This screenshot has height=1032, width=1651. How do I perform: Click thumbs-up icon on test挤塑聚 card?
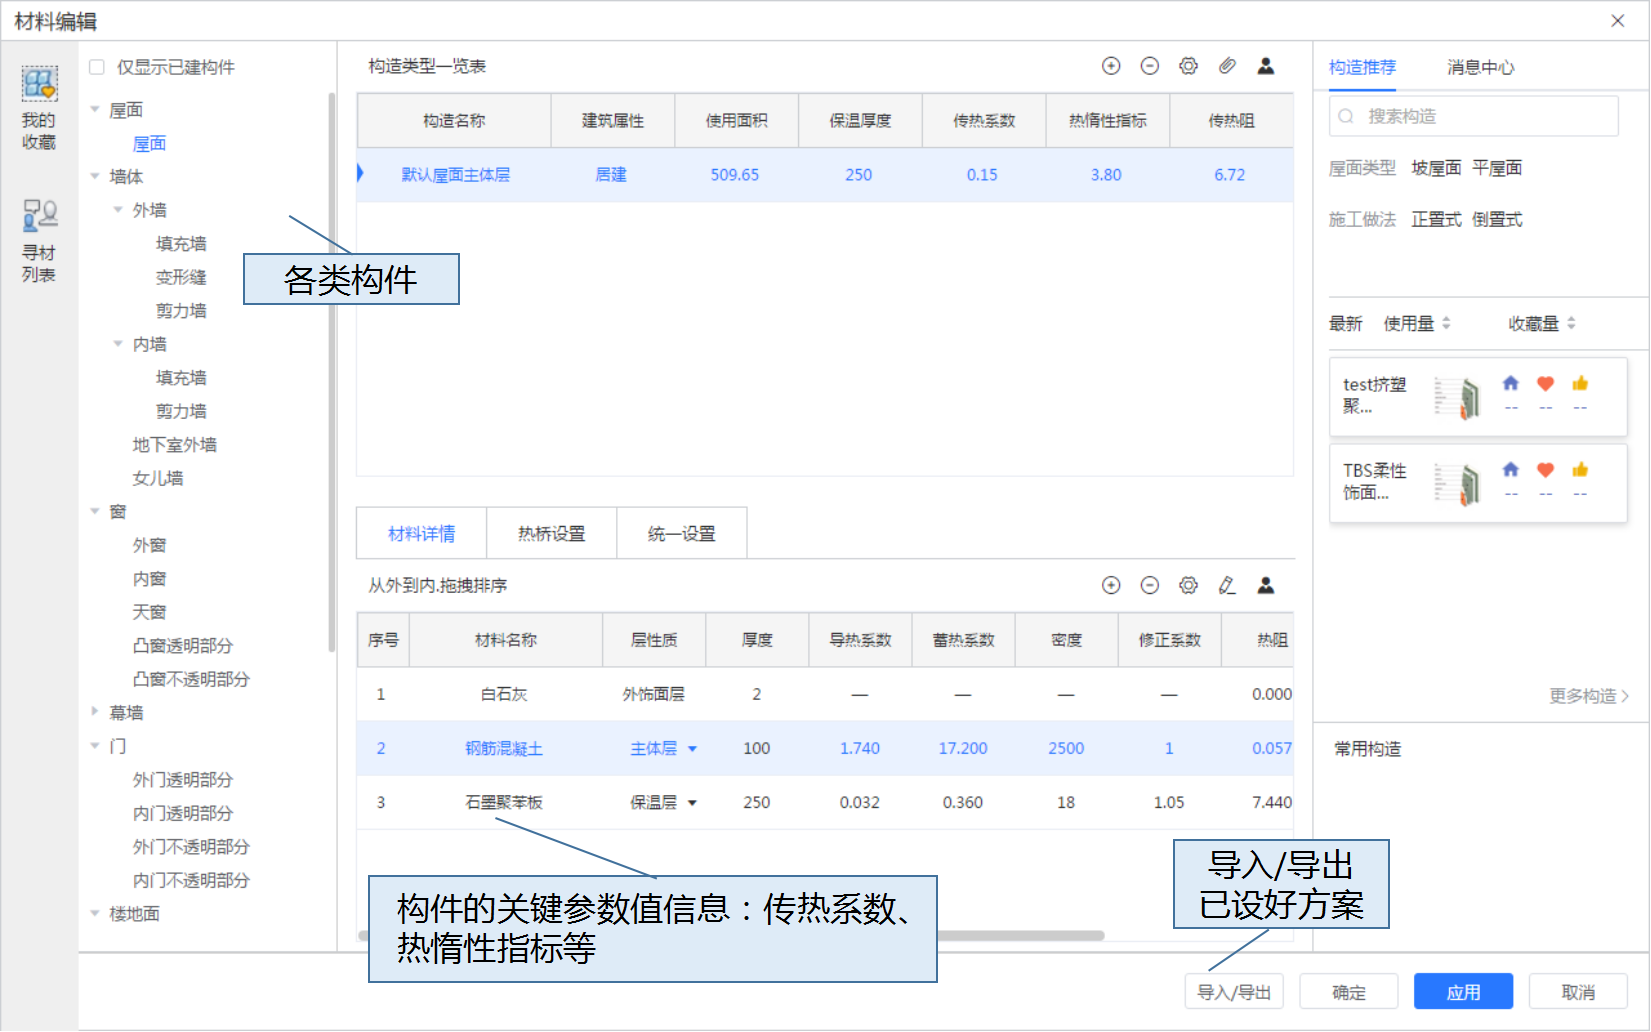coord(1580,384)
